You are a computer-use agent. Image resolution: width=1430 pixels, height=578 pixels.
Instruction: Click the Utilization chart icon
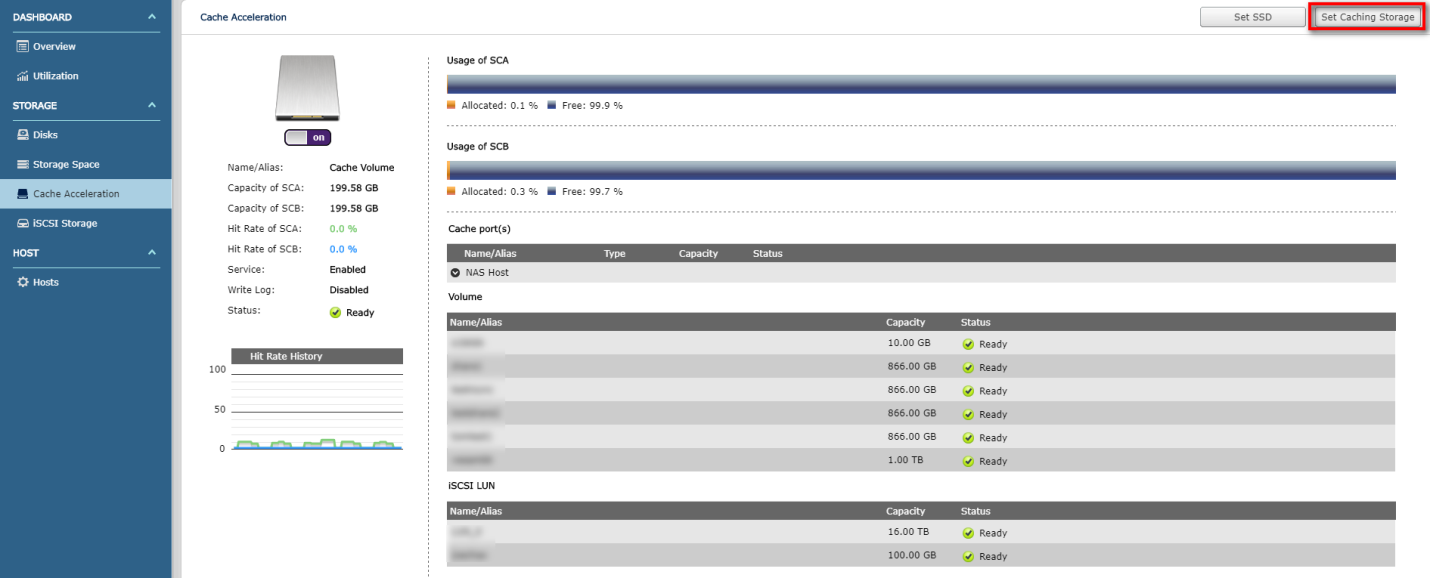22,76
